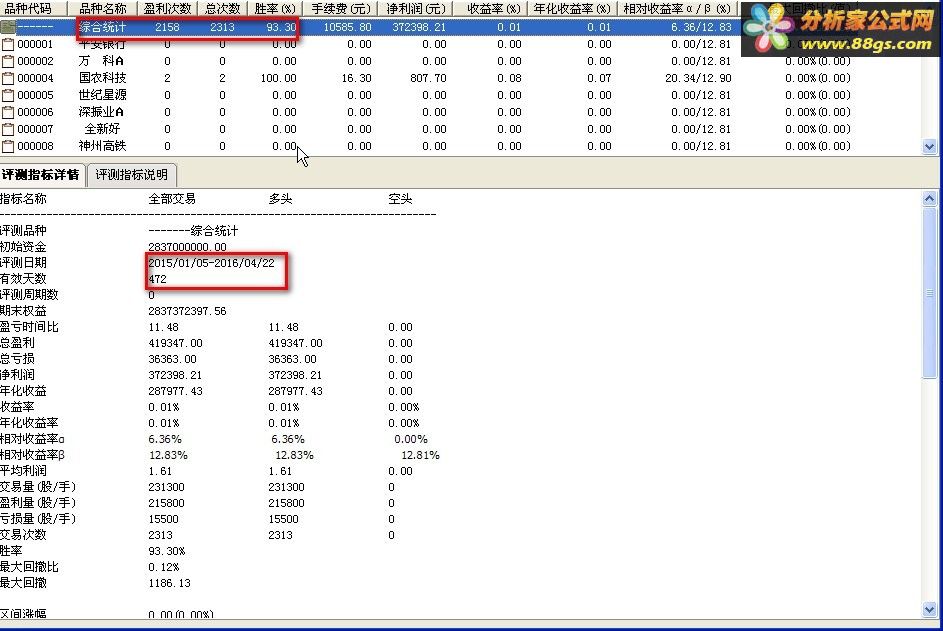943x631 pixels.
Task: Click the details panel scrollbar thumb
Action: tap(929, 293)
